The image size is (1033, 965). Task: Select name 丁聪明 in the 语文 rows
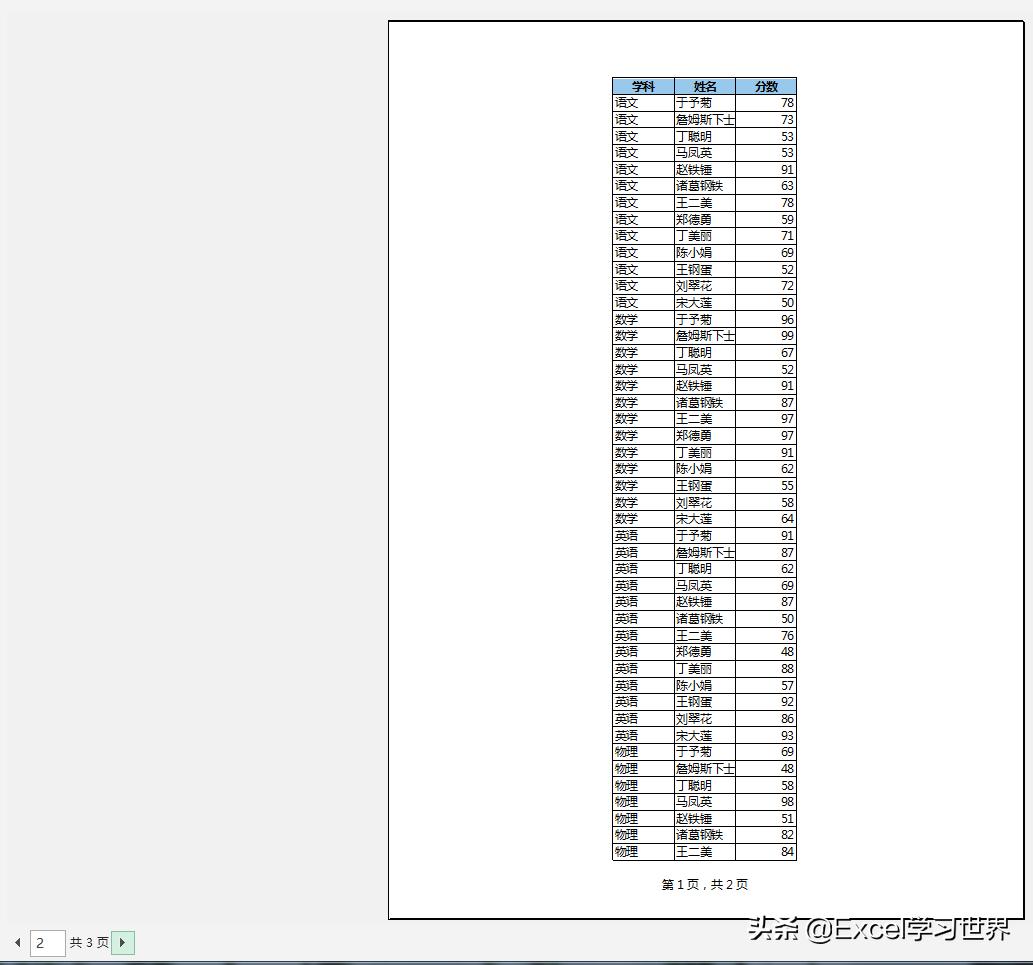[704, 136]
